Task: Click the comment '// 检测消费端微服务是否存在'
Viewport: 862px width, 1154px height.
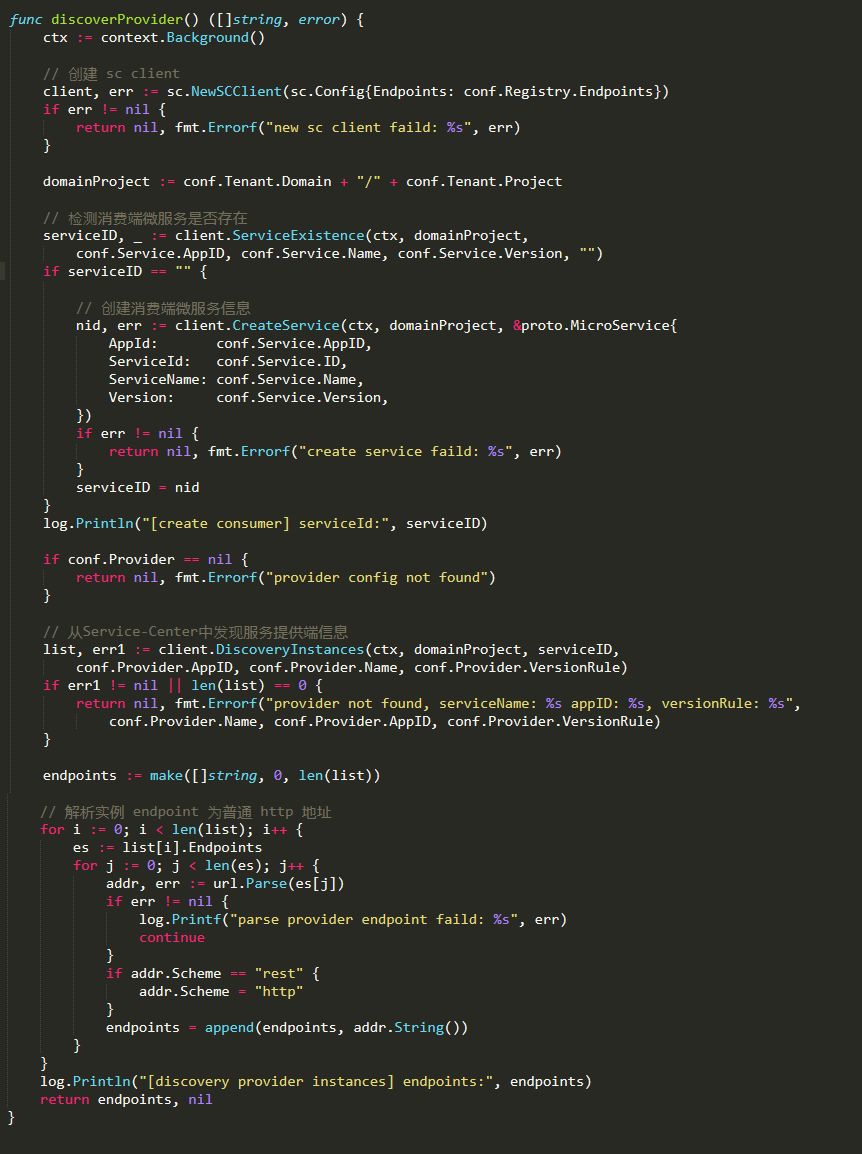Action: point(145,218)
